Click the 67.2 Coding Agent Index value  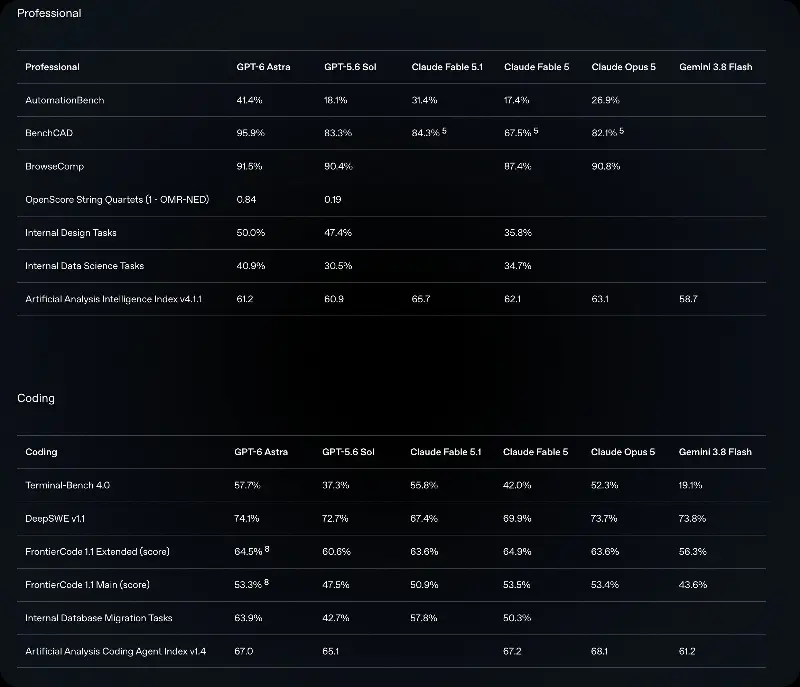[x=512, y=651]
